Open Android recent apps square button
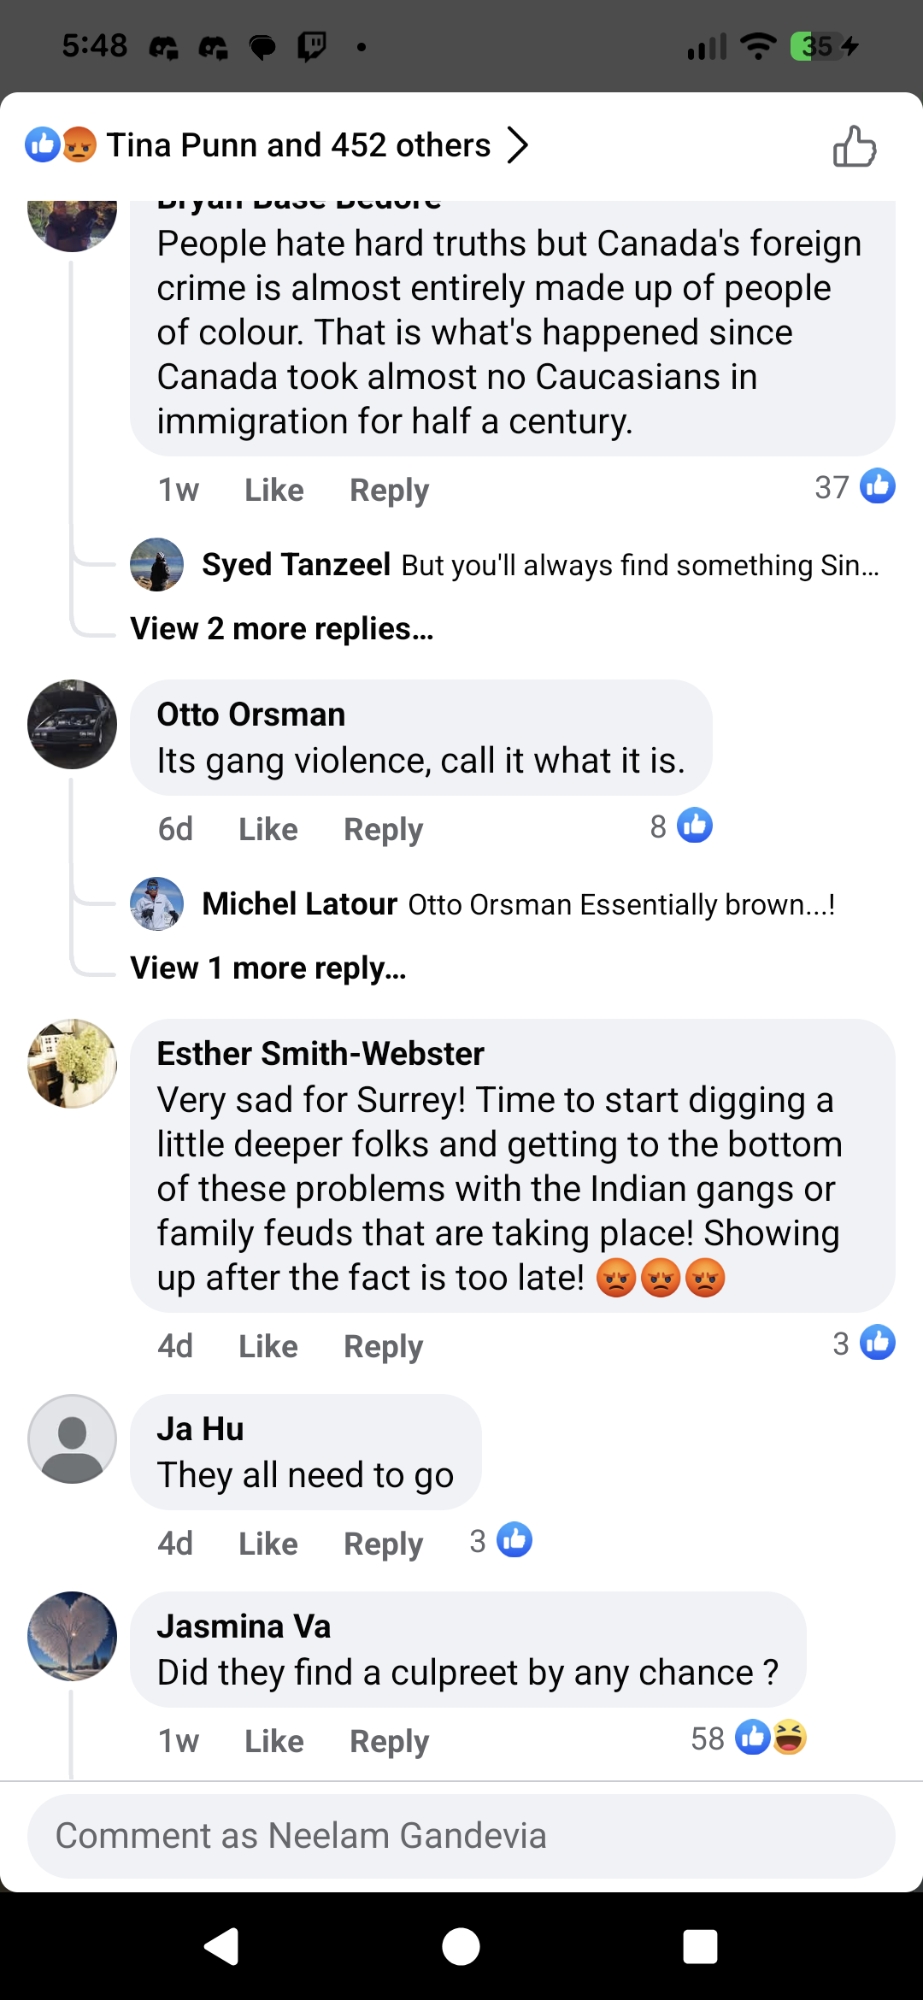This screenshot has width=923, height=2000. (700, 1946)
